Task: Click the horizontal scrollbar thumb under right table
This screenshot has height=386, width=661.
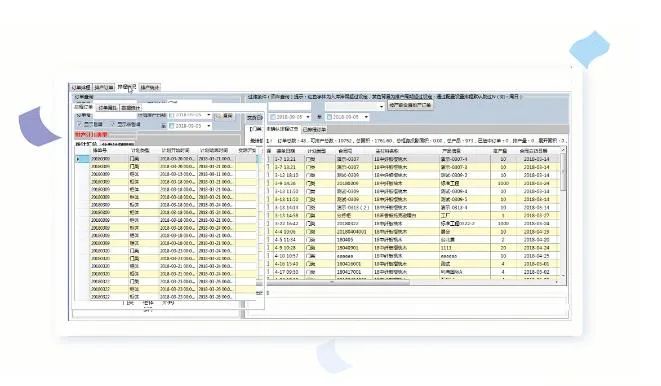Action: coord(339,282)
